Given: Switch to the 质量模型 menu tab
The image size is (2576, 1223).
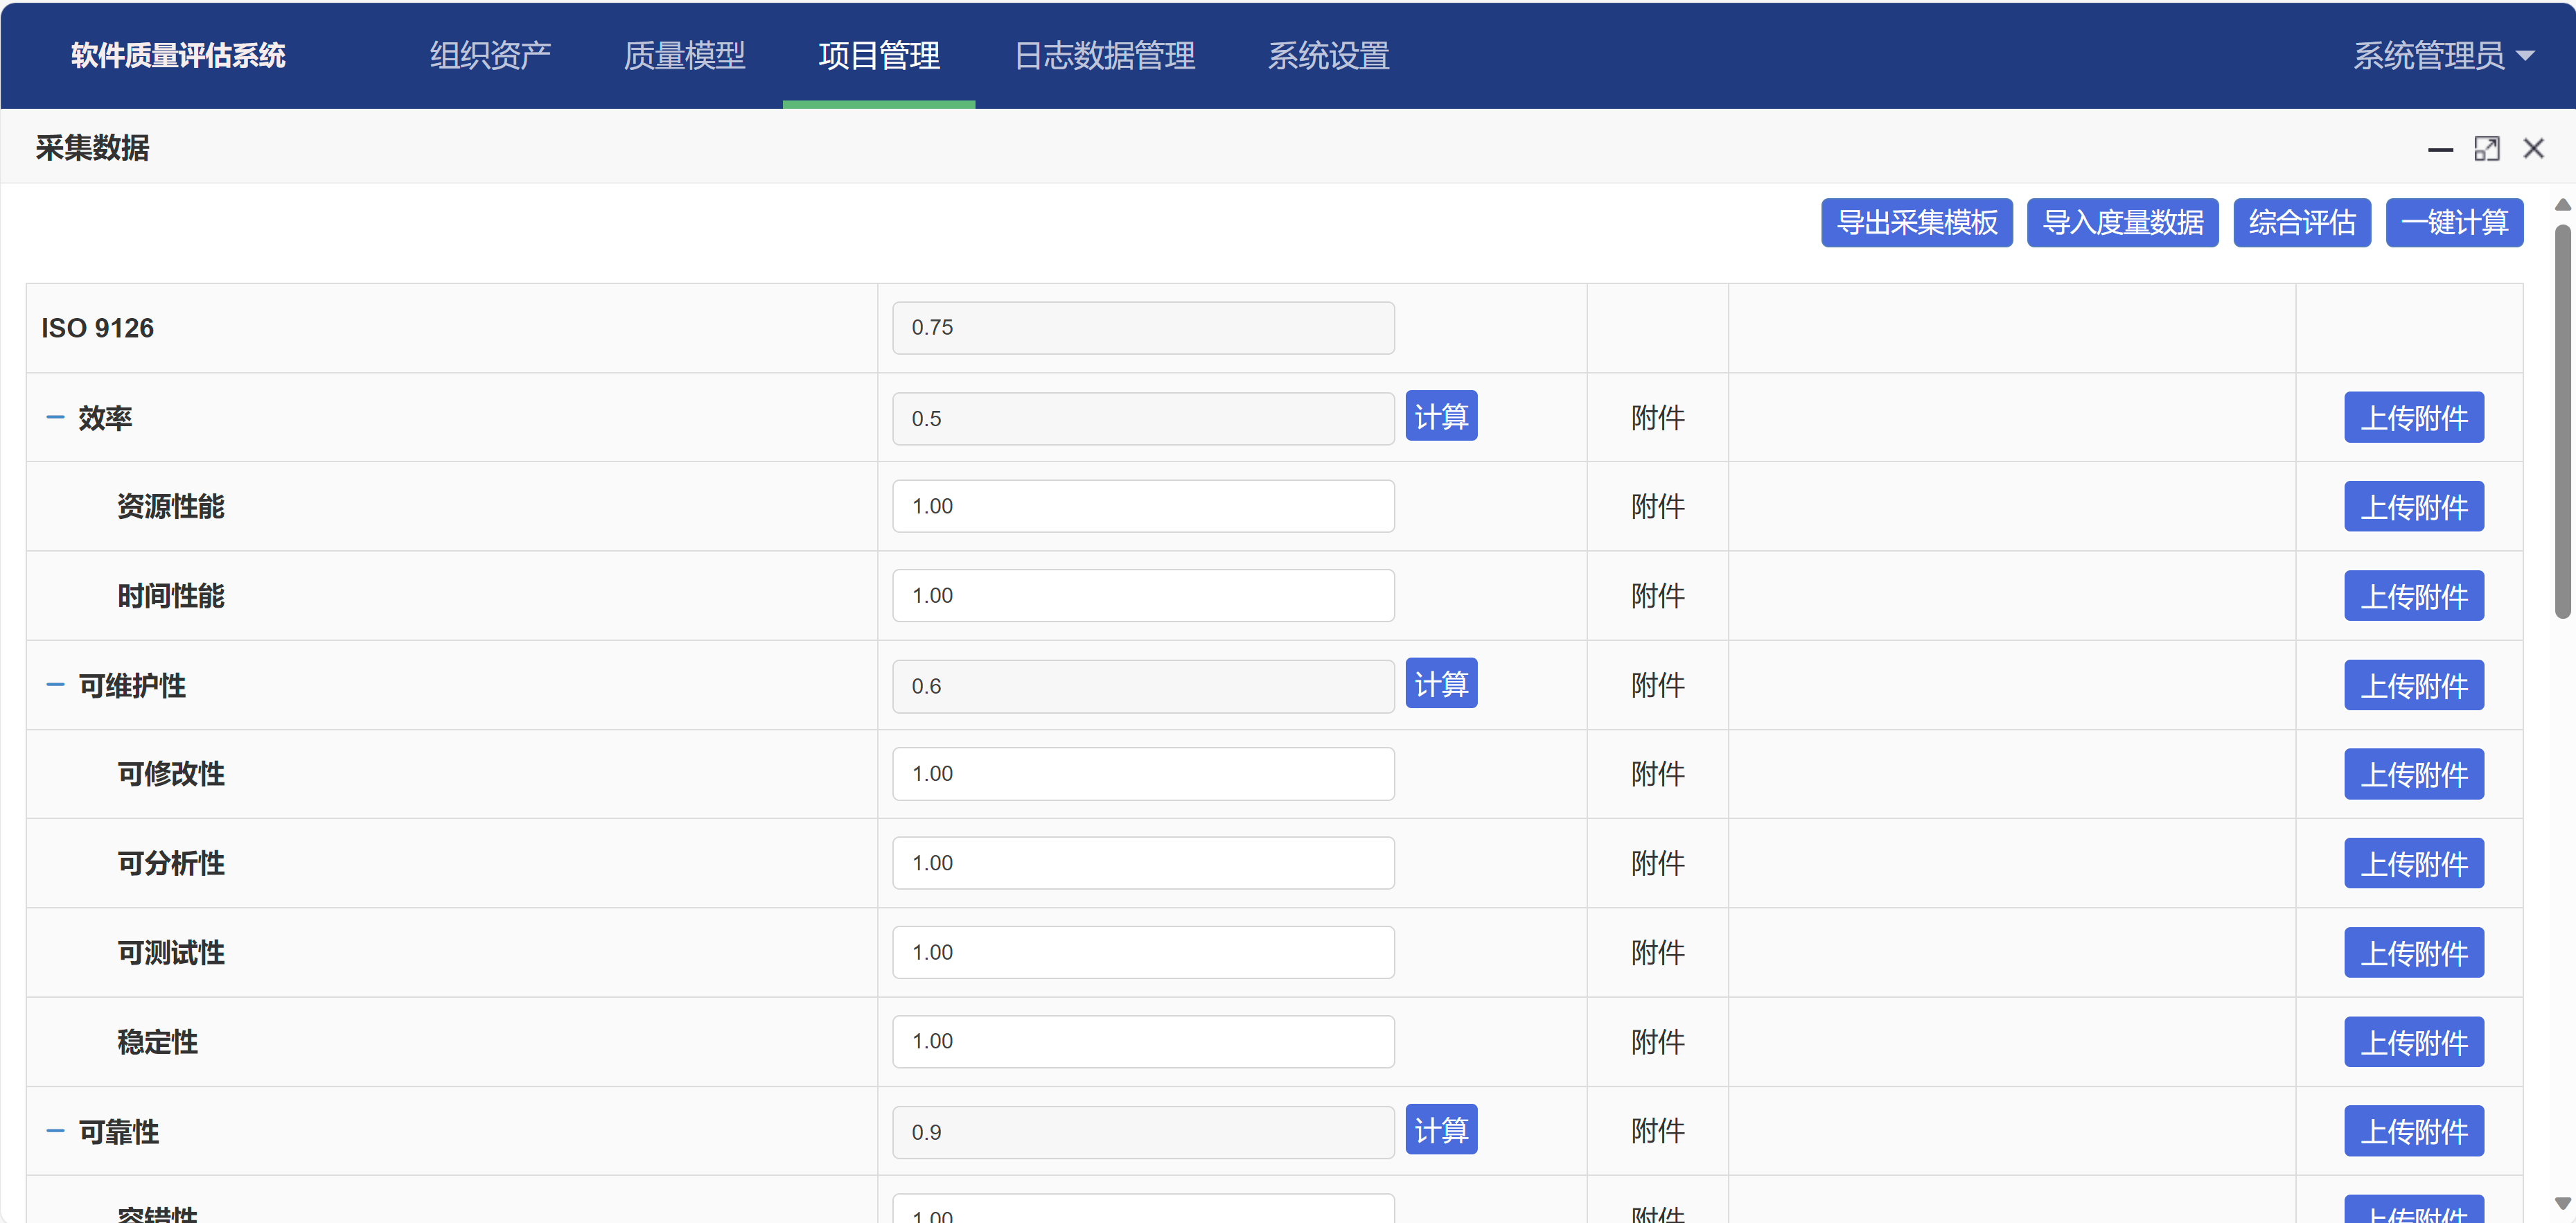Looking at the screenshot, I should click(x=684, y=56).
